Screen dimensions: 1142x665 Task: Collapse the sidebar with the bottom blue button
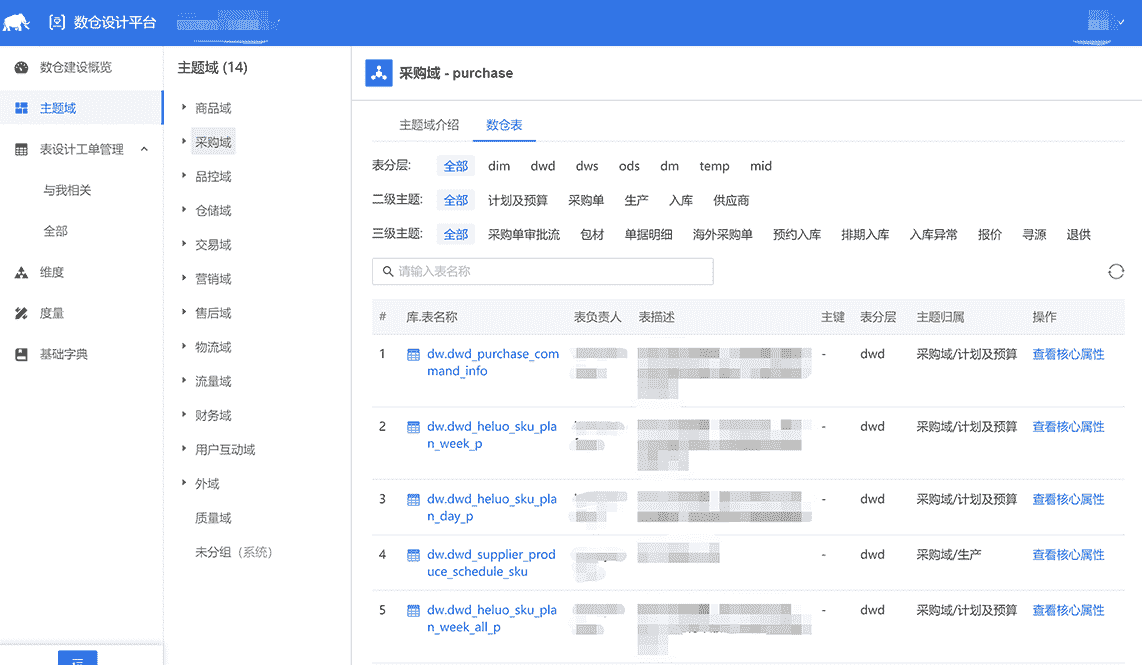[77, 658]
